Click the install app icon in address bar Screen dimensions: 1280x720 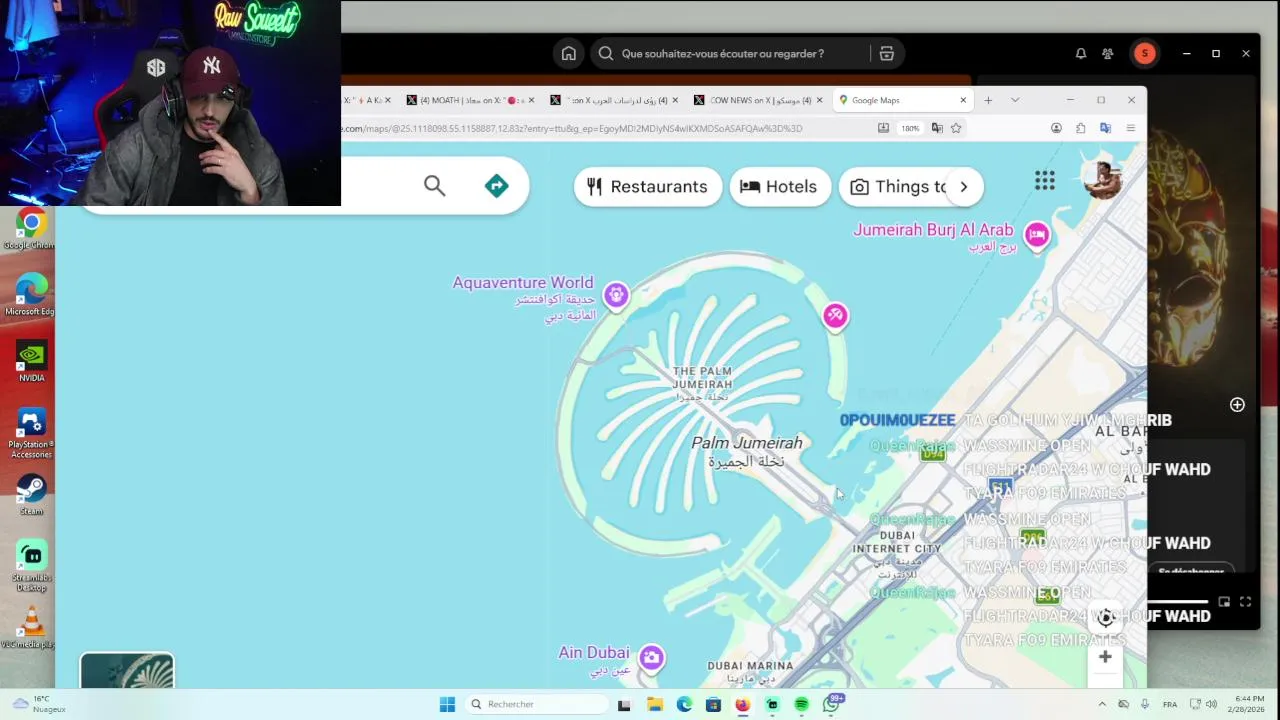pyautogui.click(x=883, y=128)
